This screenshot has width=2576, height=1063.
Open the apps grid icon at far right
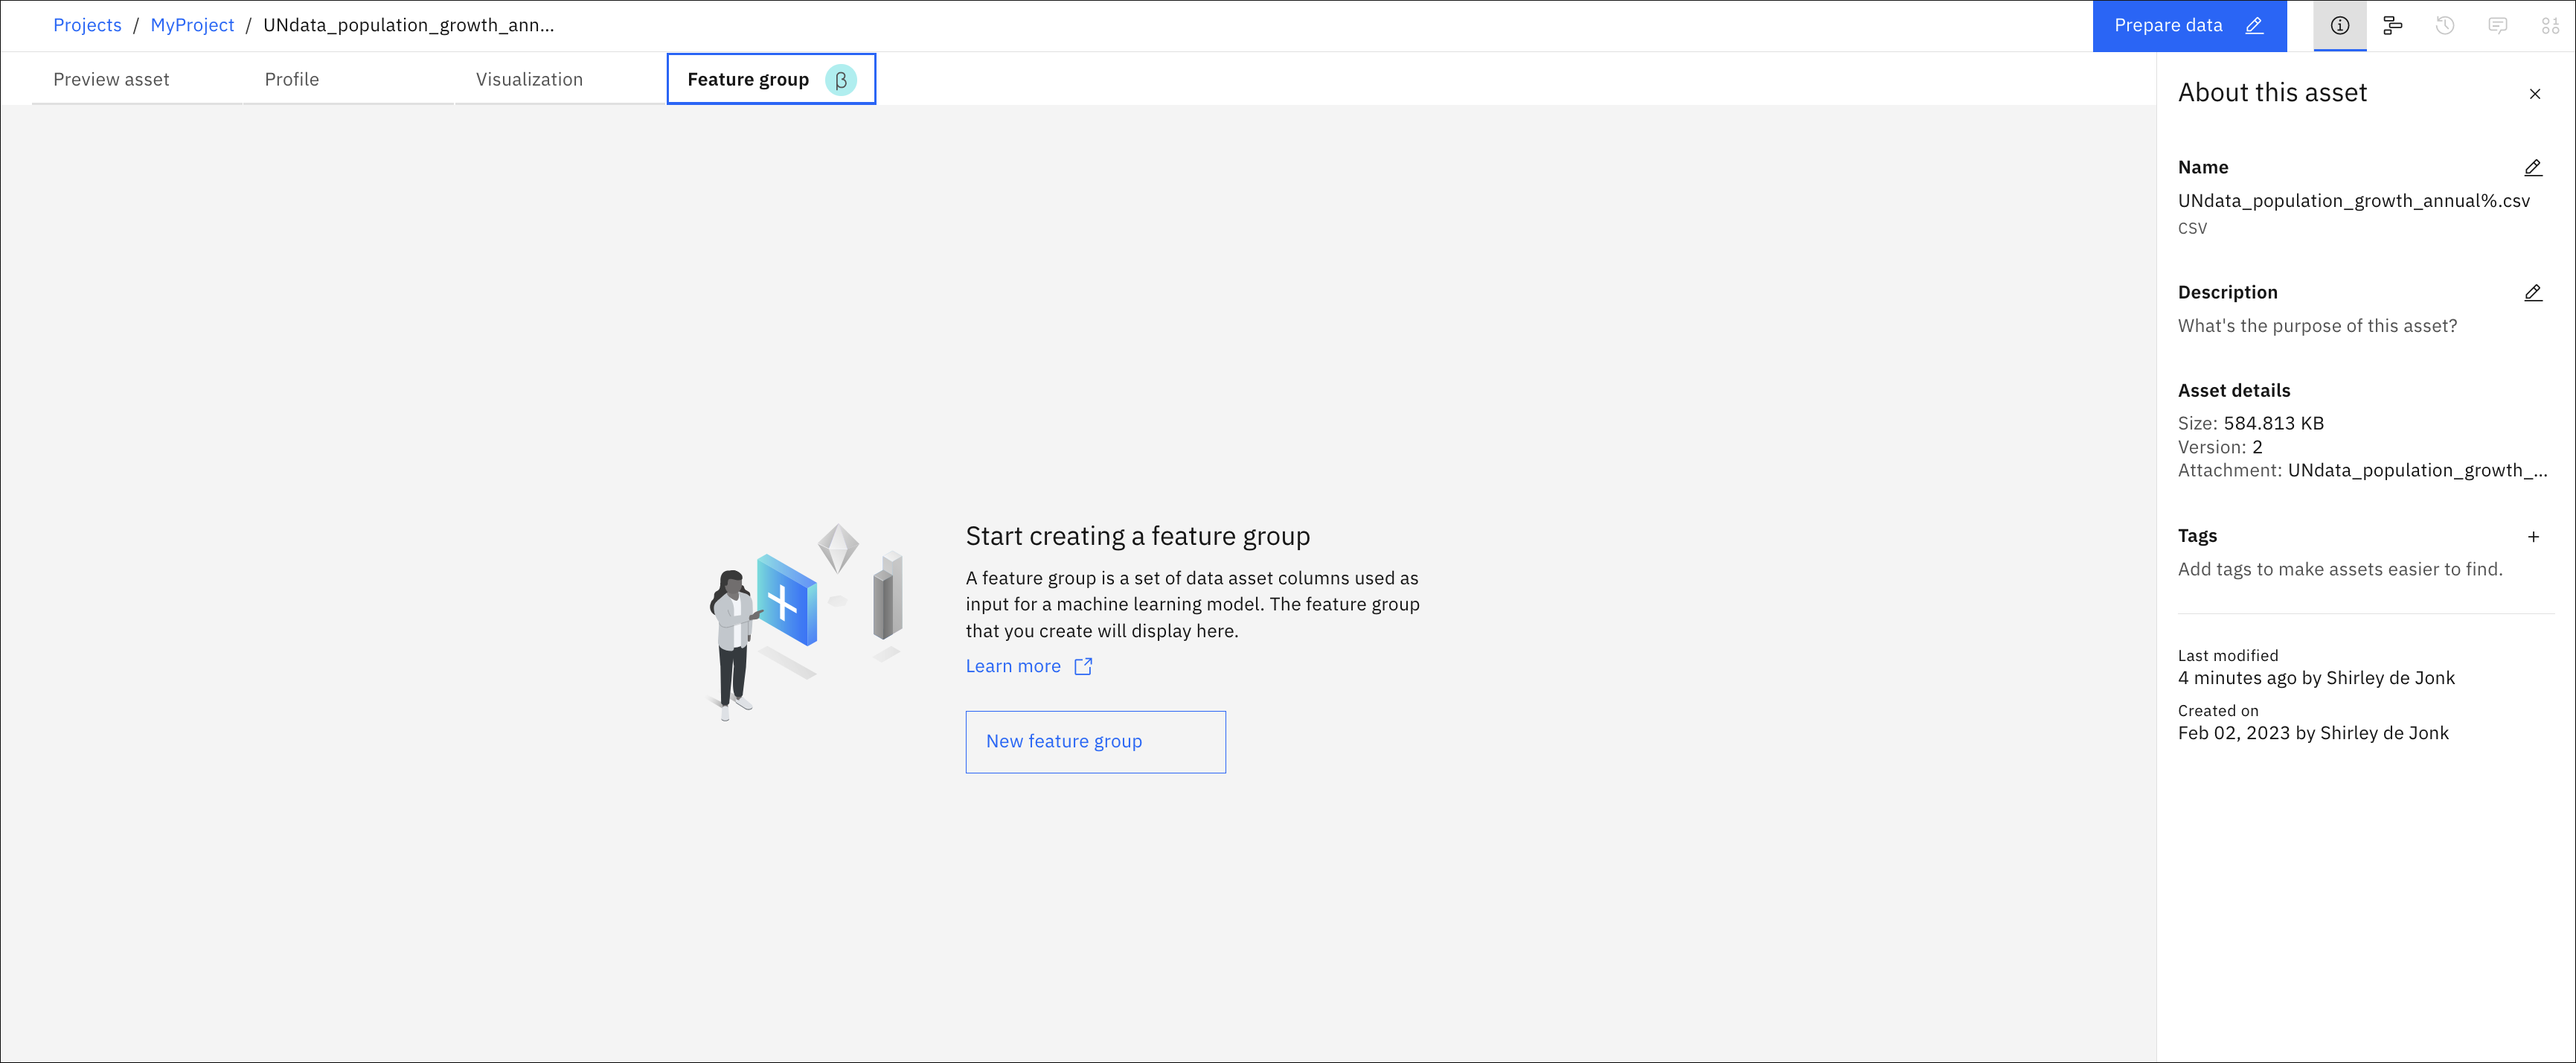pos(2550,26)
